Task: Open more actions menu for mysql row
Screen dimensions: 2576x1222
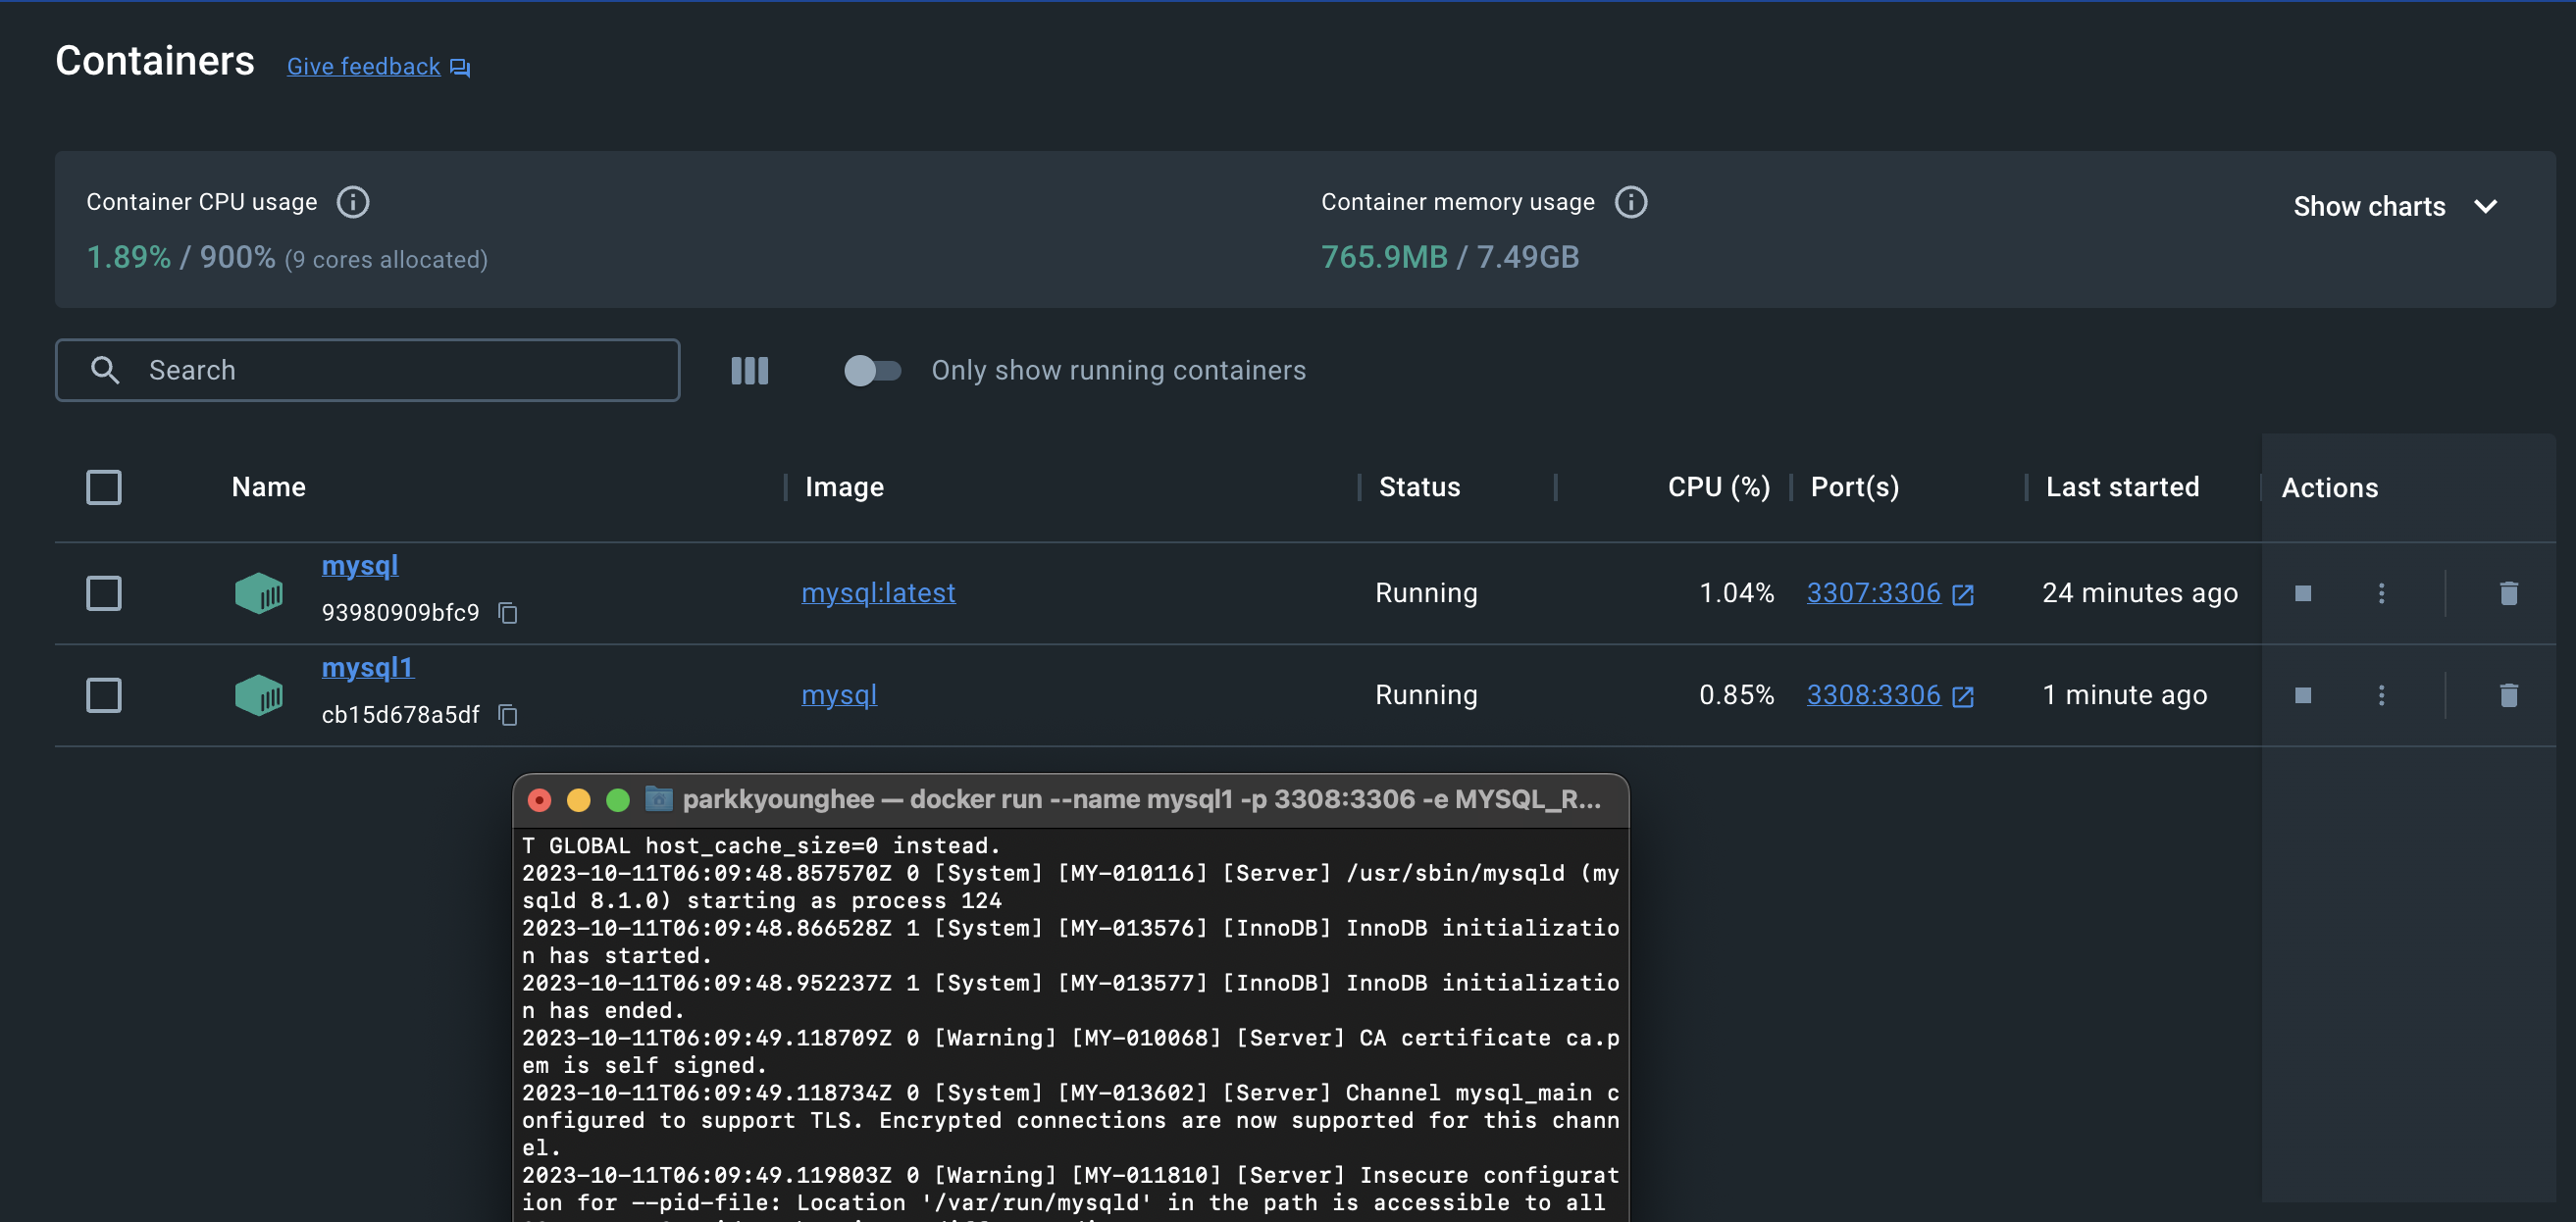Action: click(2381, 593)
